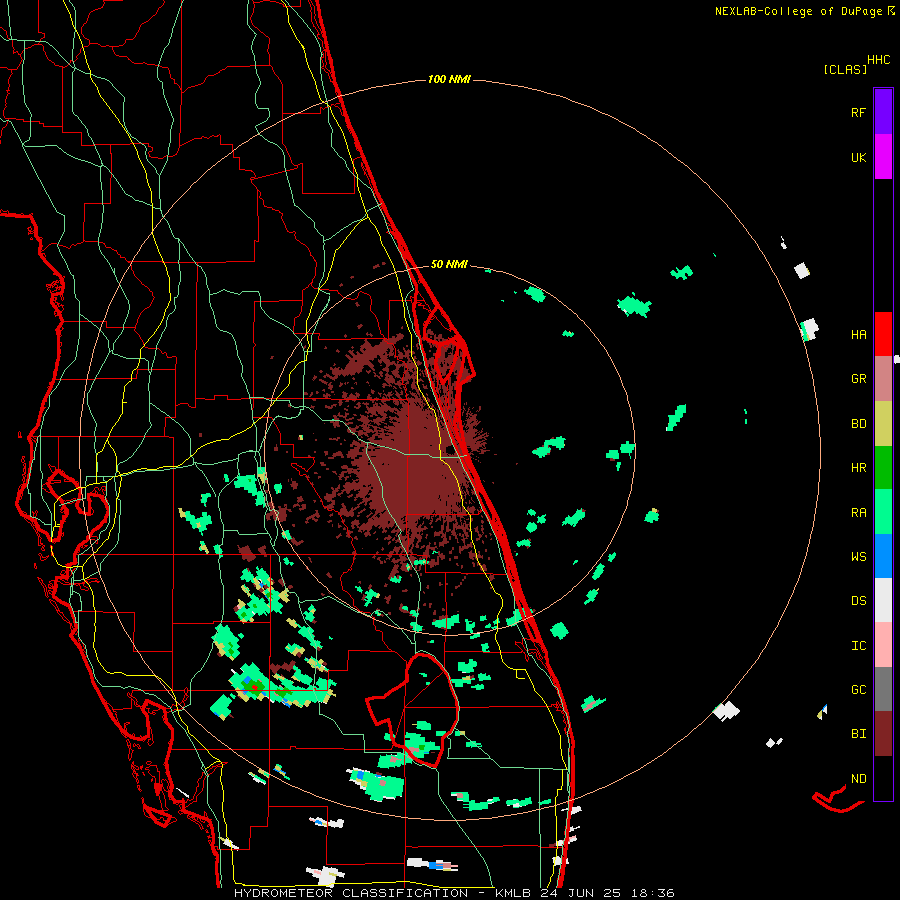Screen dimensions: 900x900
Task: Click the HHC product label
Action: click(879, 60)
